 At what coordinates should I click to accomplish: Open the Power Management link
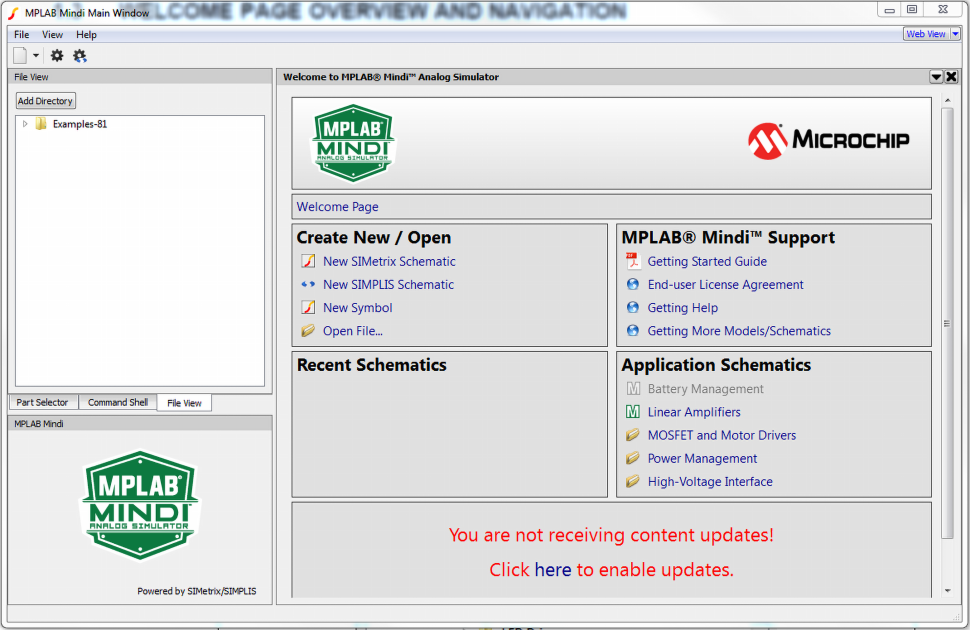point(702,459)
